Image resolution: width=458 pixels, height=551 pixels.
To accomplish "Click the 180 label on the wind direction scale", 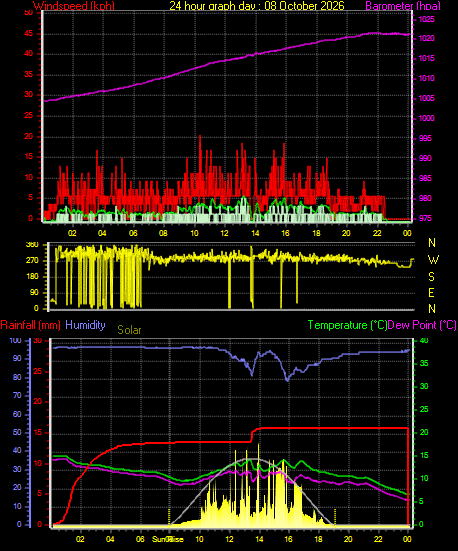I will click(32, 277).
